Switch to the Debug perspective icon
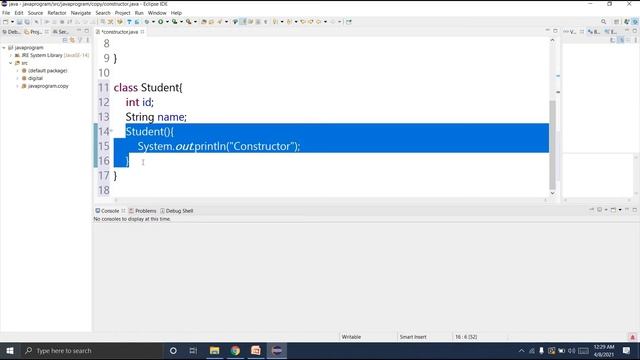 [635, 22]
